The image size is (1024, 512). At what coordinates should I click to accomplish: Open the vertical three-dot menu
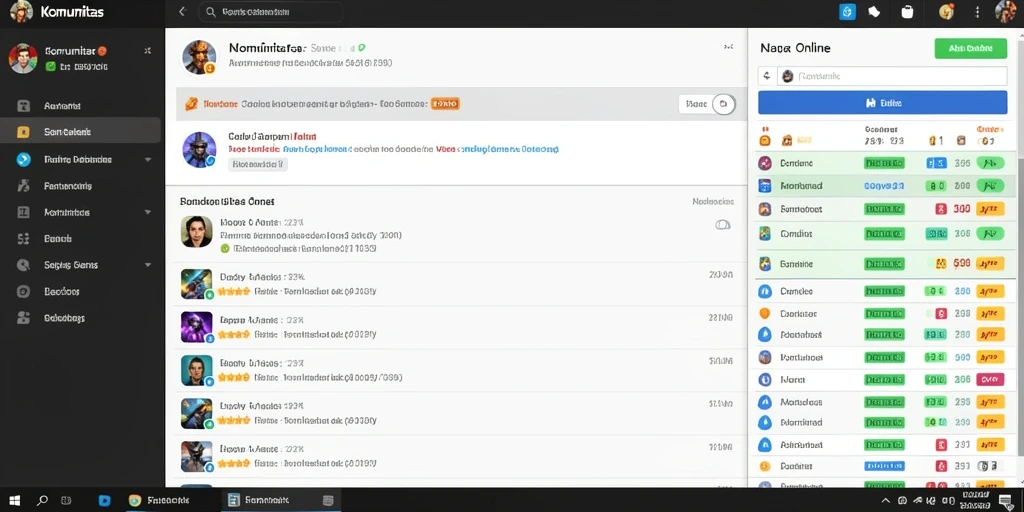pyautogui.click(x=977, y=12)
